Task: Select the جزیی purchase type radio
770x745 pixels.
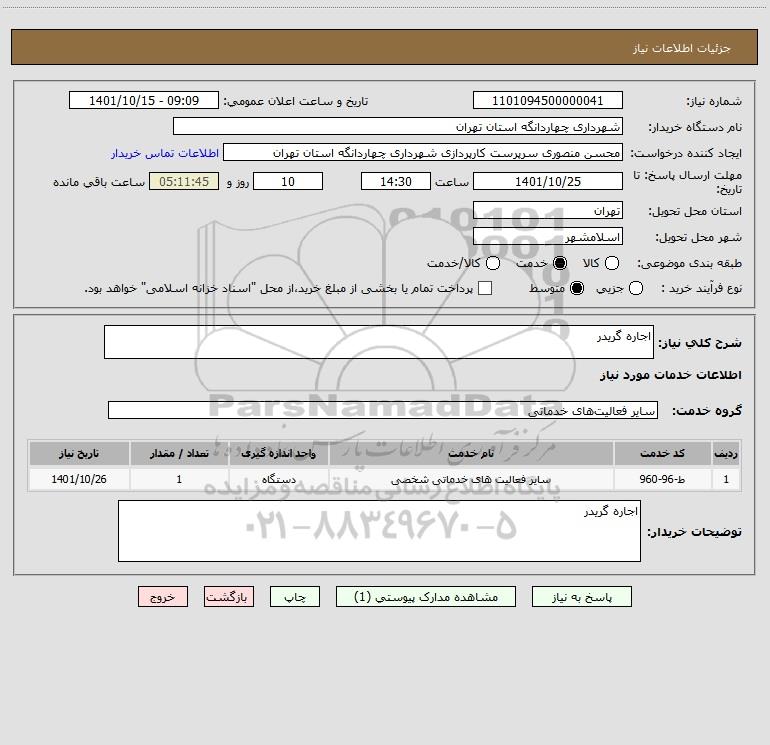Action: point(635,288)
